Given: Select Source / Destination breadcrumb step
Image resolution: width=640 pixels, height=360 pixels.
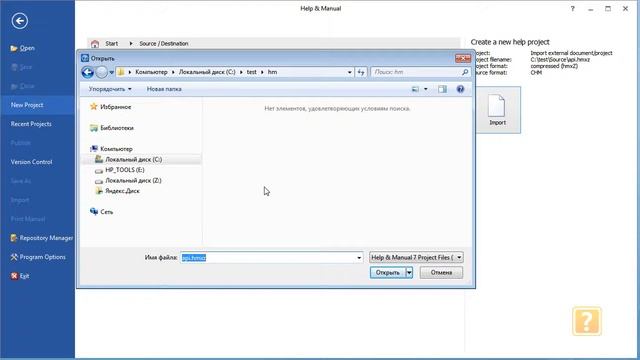Looking at the screenshot, I should tap(164, 43).
